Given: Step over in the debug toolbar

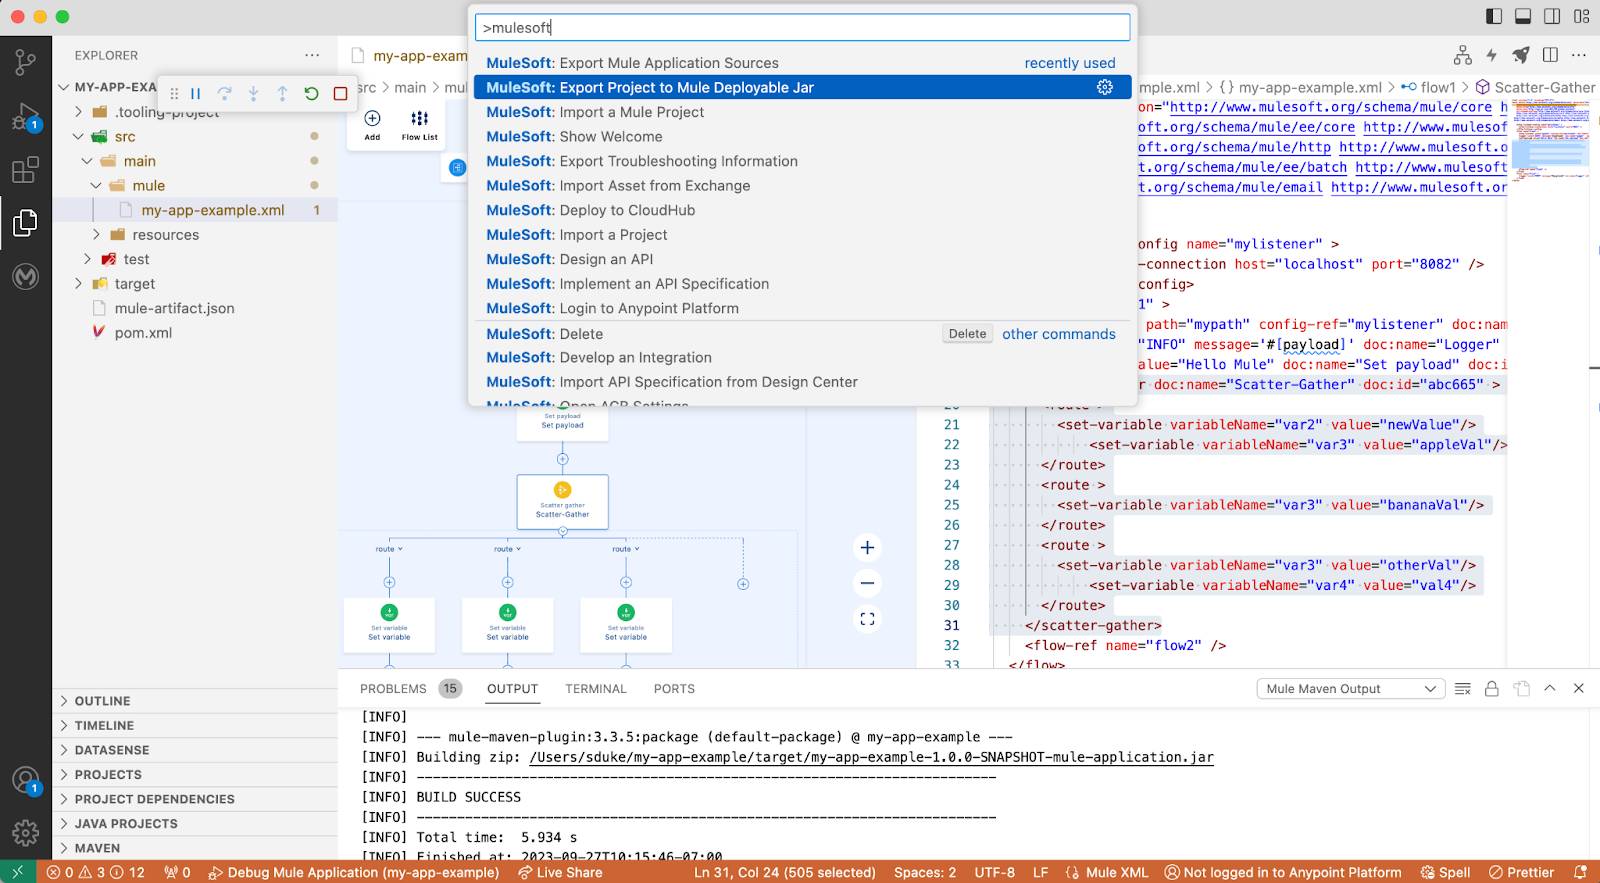Looking at the screenshot, I should click(x=225, y=93).
